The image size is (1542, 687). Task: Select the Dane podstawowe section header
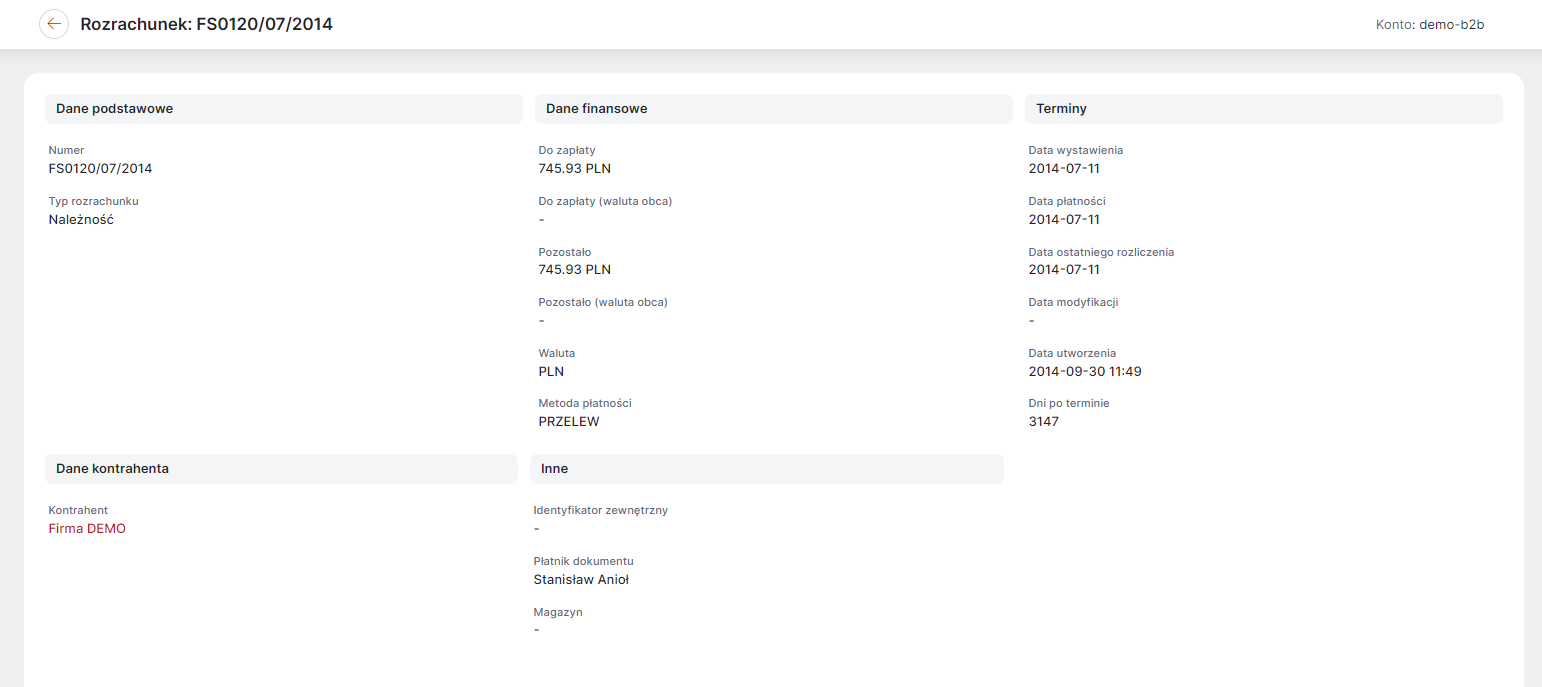(x=284, y=109)
